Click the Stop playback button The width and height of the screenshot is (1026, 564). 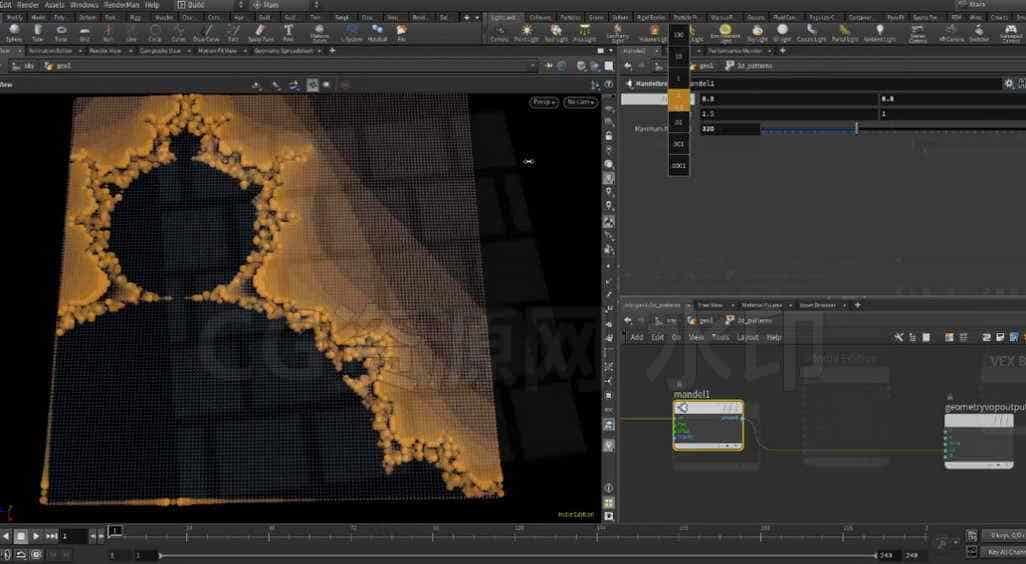20,536
